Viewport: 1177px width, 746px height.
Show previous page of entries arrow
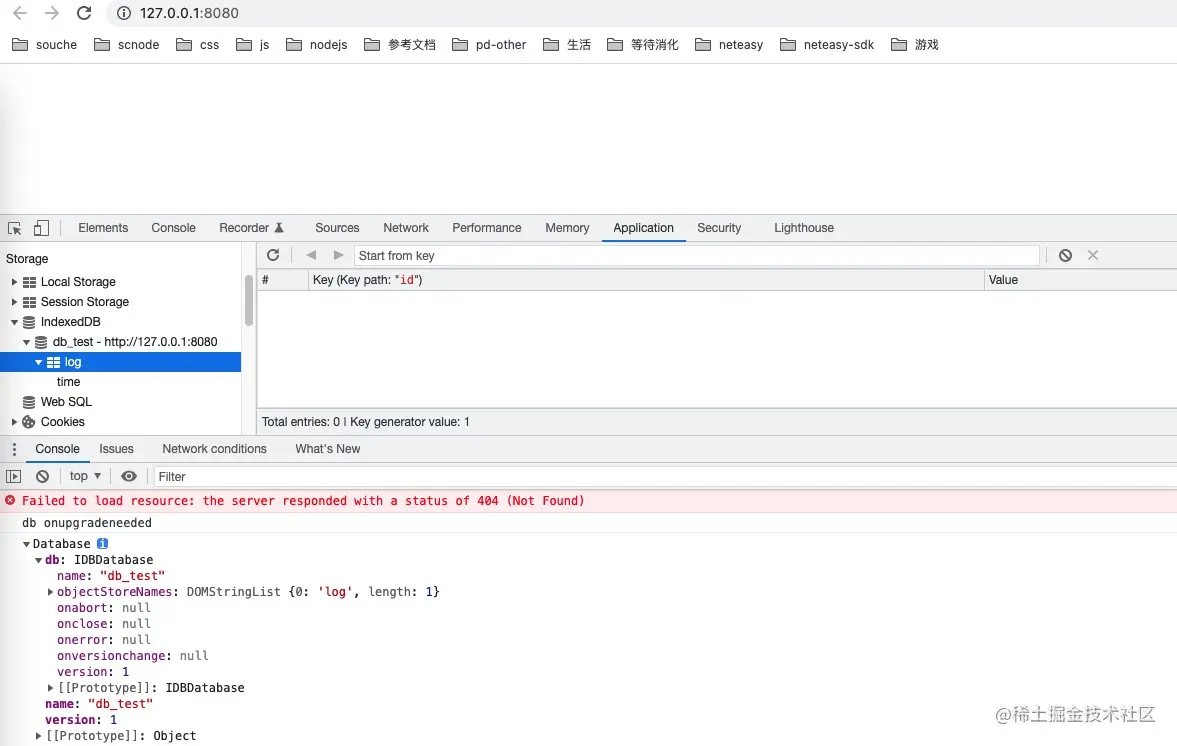pyautogui.click(x=312, y=255)
